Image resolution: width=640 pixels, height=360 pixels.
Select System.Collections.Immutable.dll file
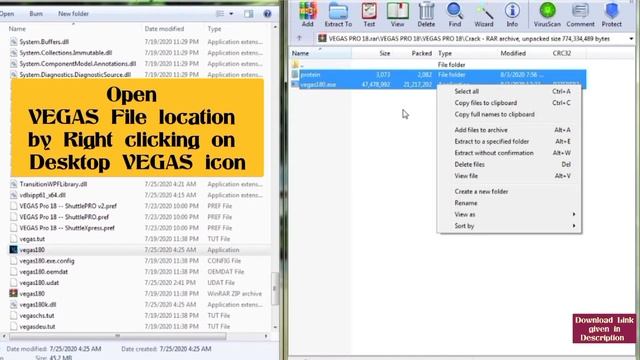coord(66,53)
